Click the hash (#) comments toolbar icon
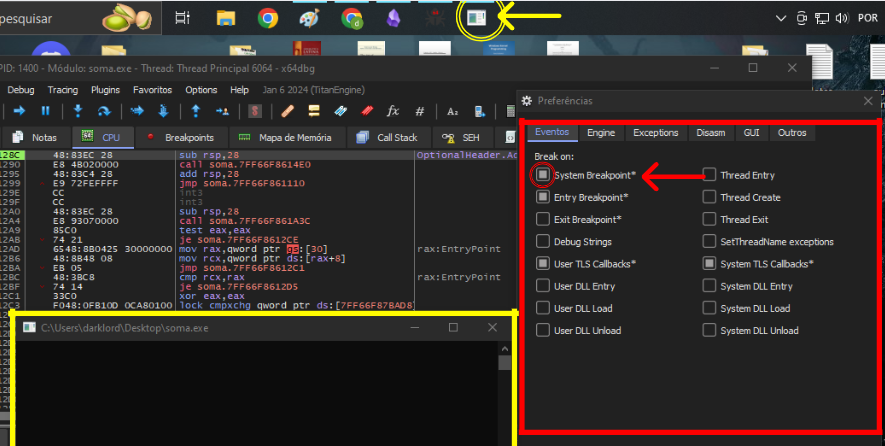Screen dimensions: 885x446 point(420,111)
